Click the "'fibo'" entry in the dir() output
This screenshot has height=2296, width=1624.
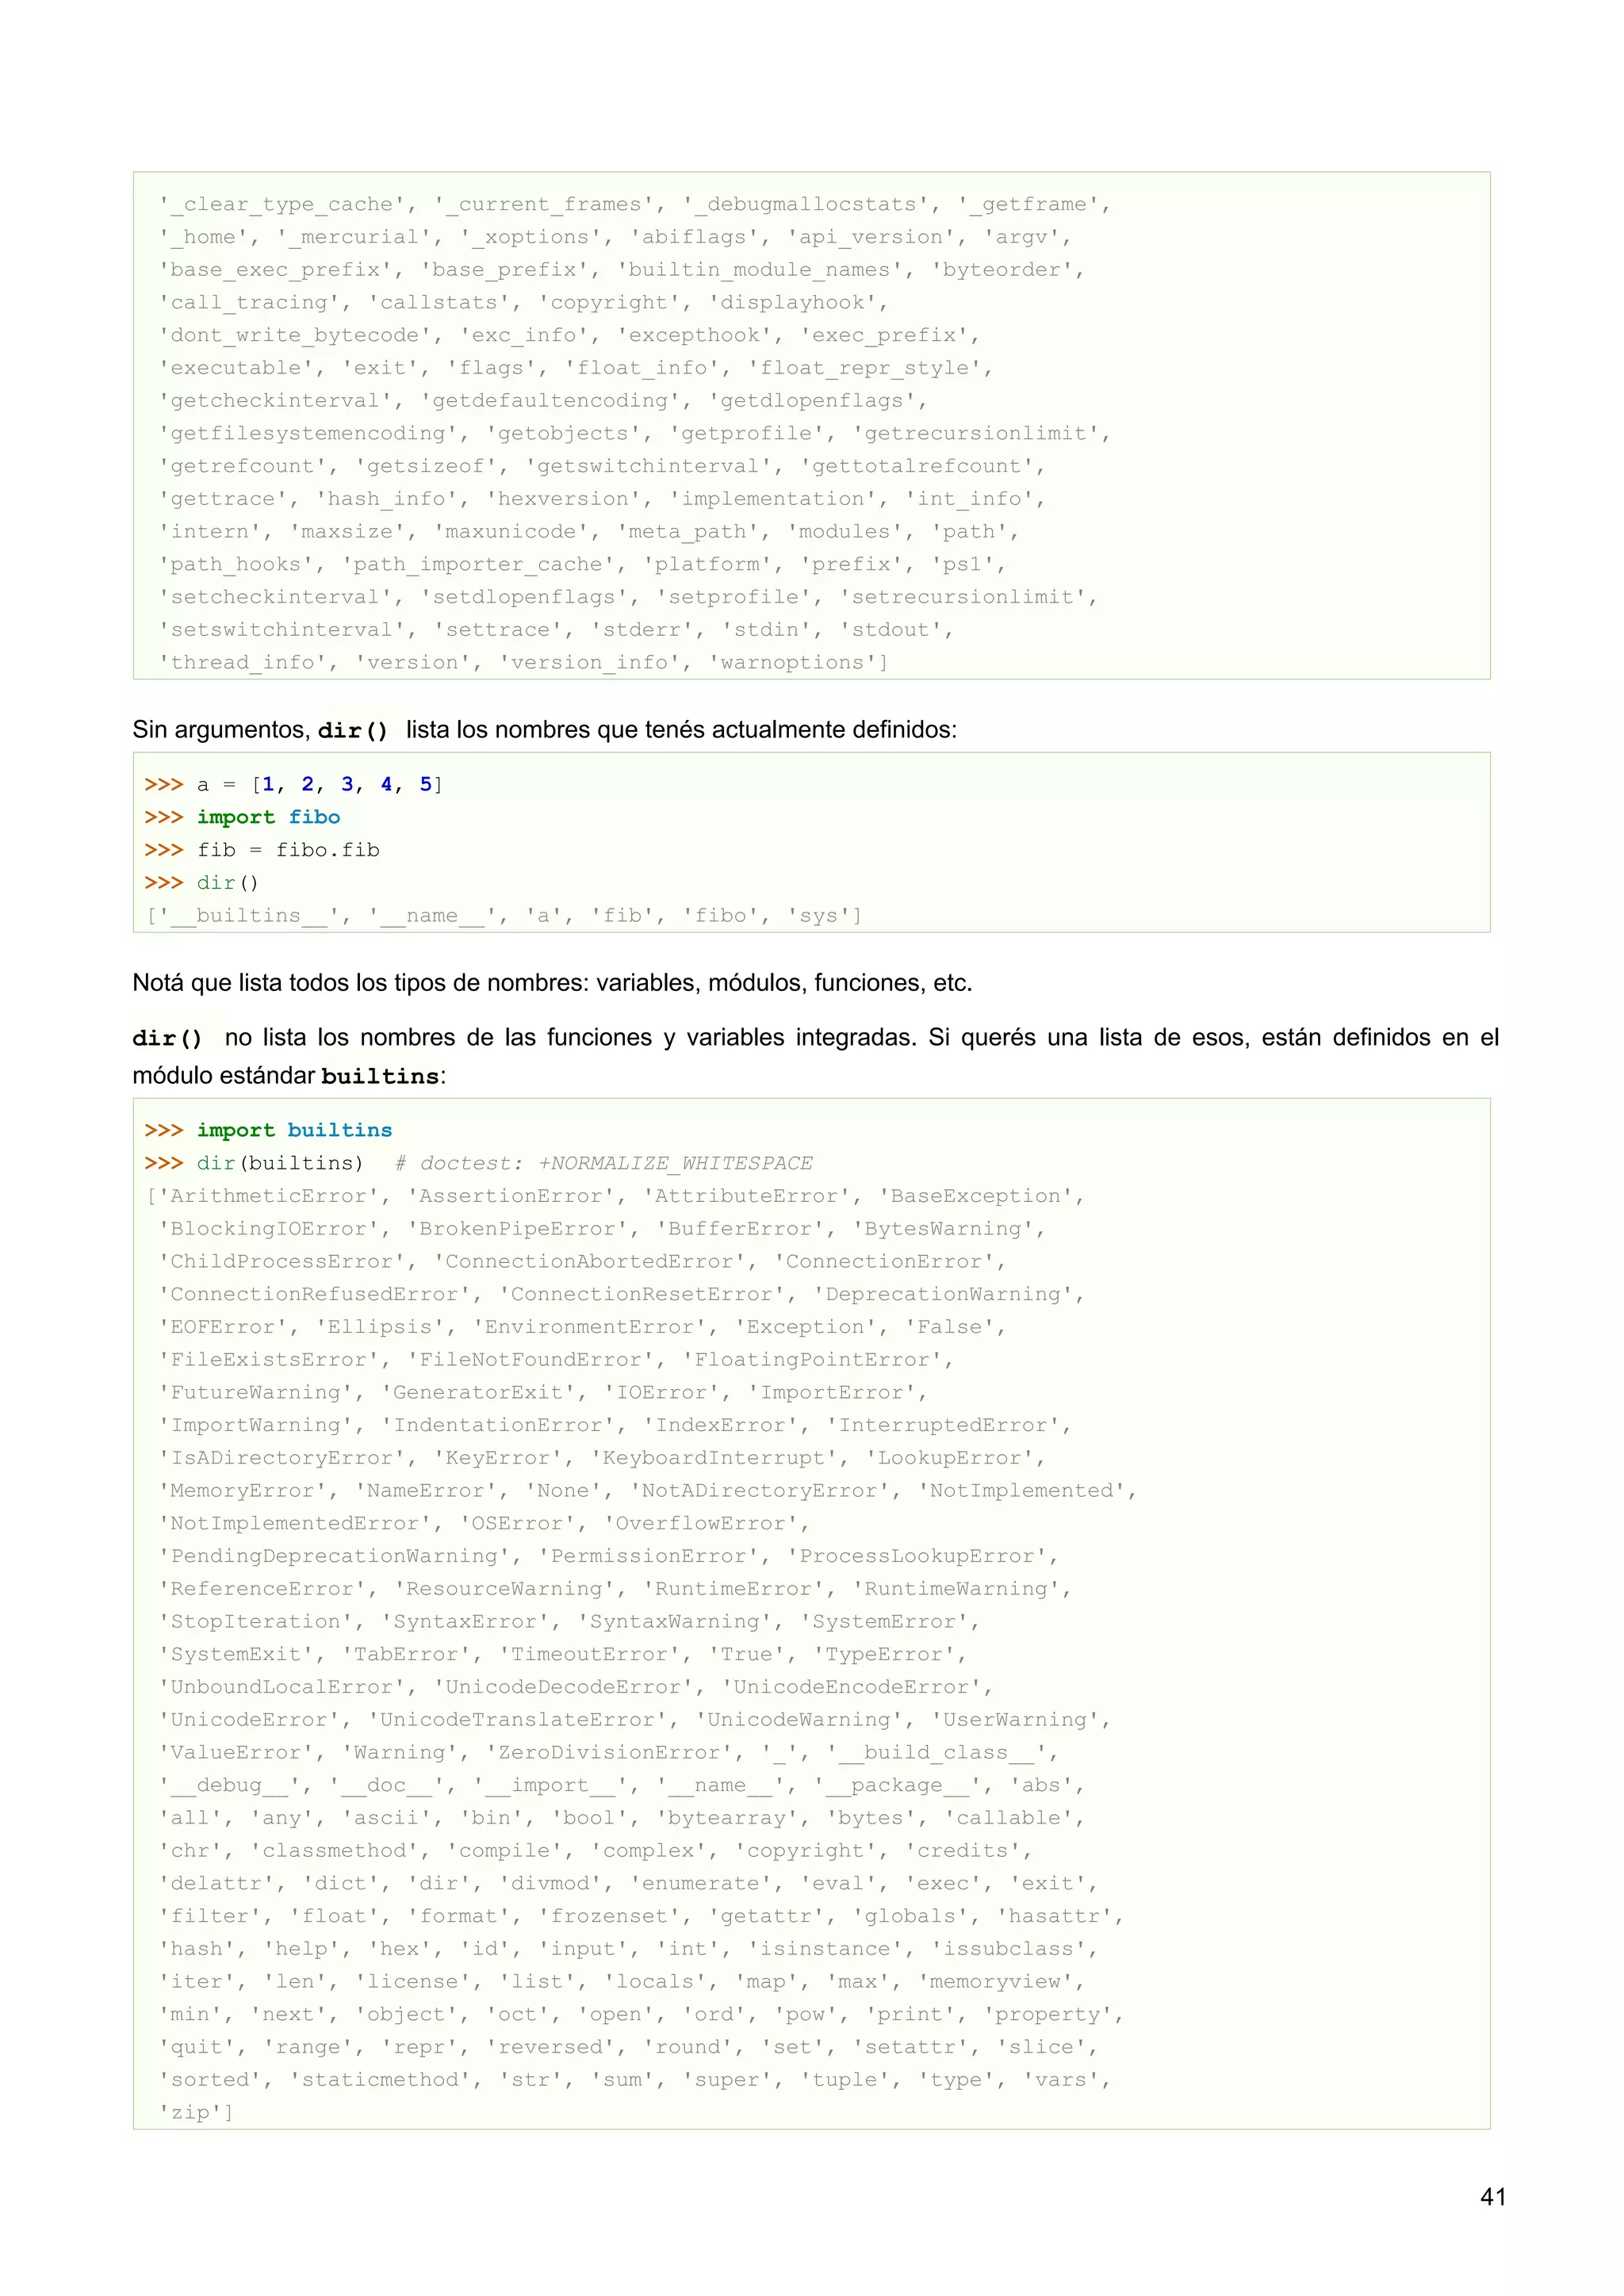coord(721,916)
